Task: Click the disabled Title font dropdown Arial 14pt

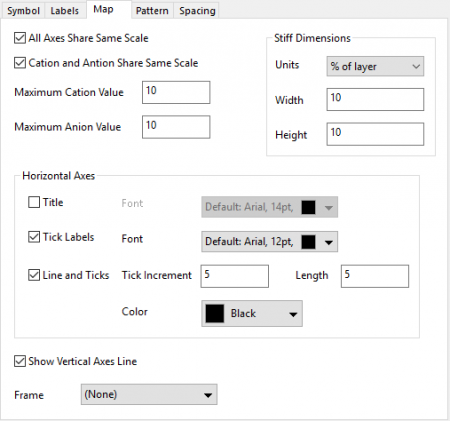Action: coord(269,207)
